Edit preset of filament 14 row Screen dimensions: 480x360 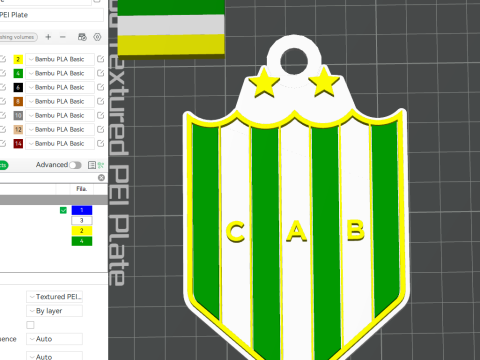100,143
